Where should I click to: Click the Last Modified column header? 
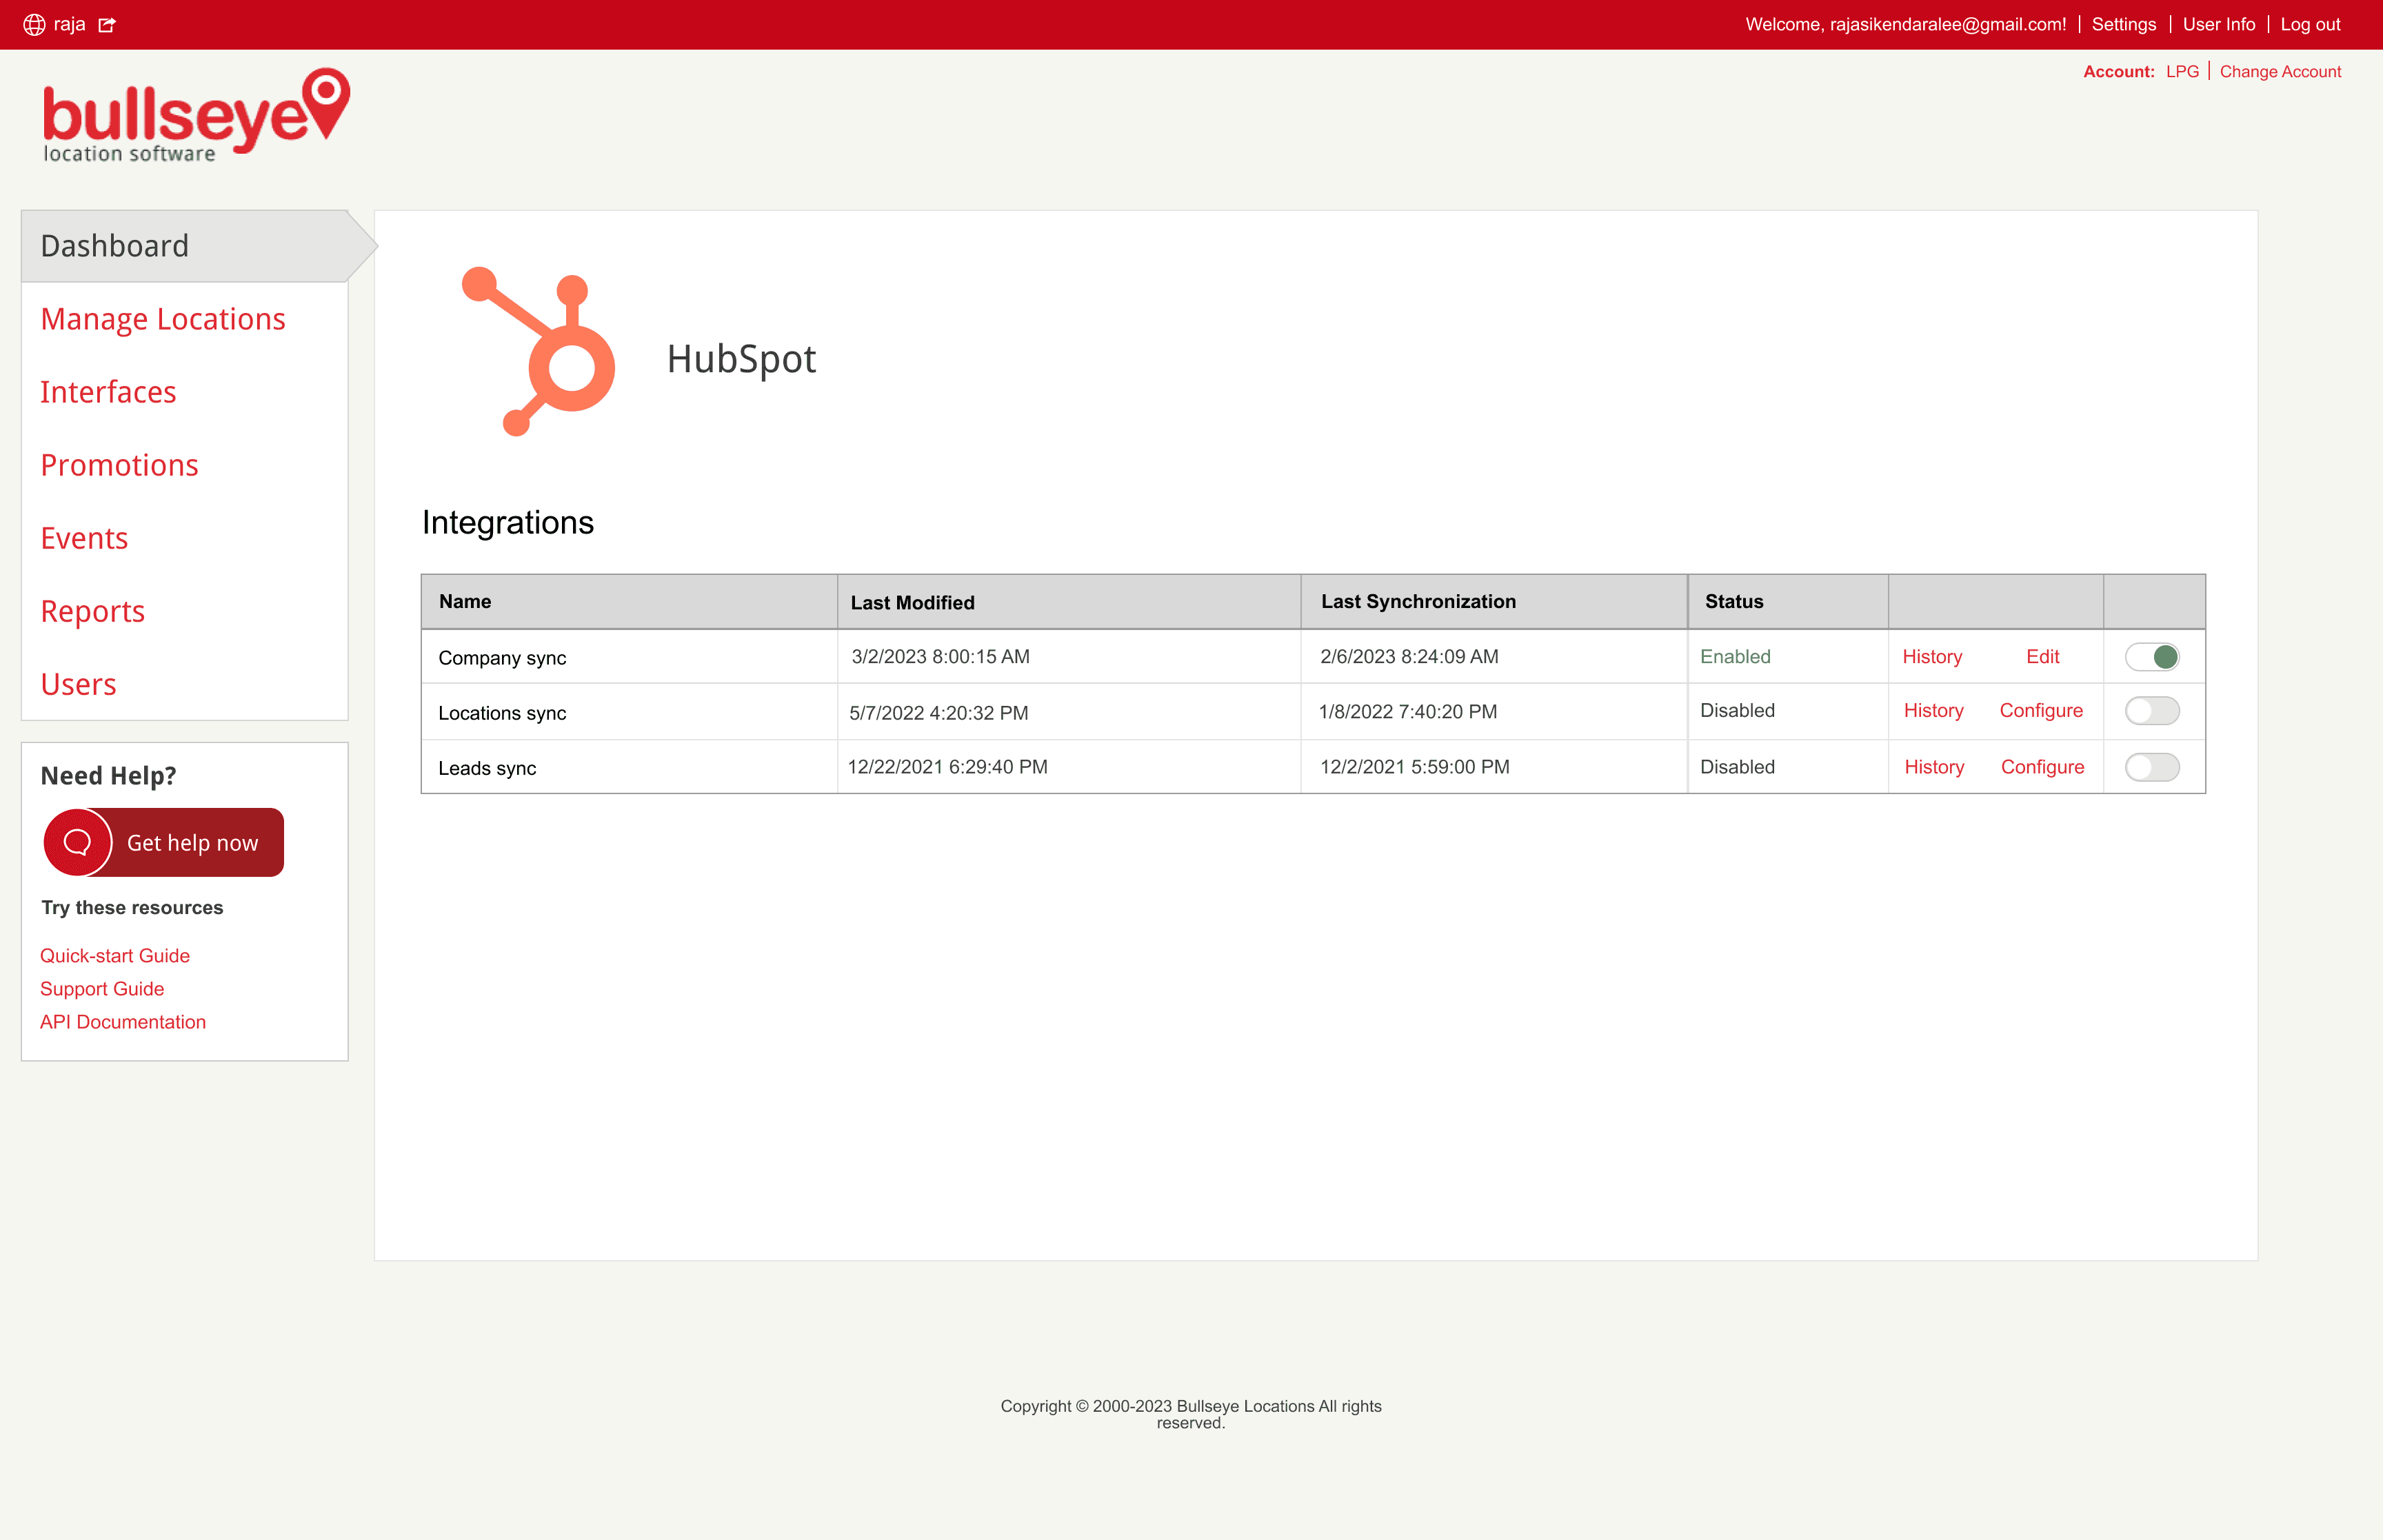click(912, 602)
